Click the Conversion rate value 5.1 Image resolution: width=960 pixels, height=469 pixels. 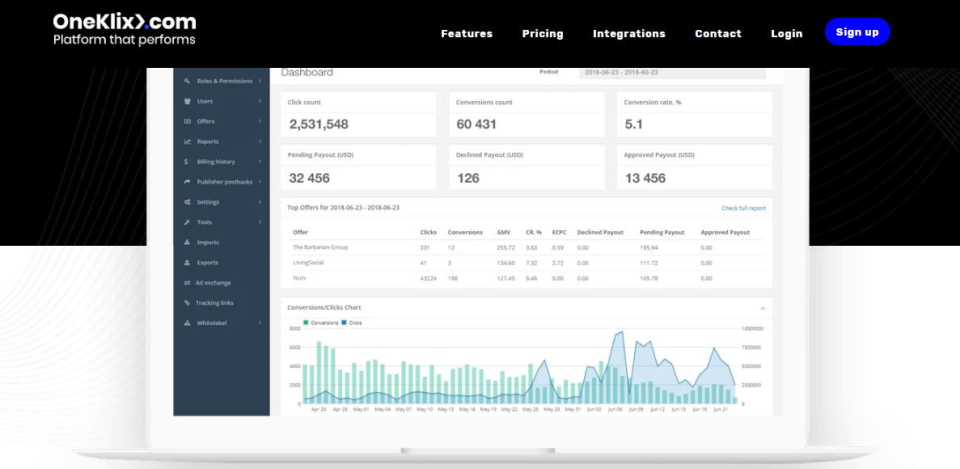[634, 124]
